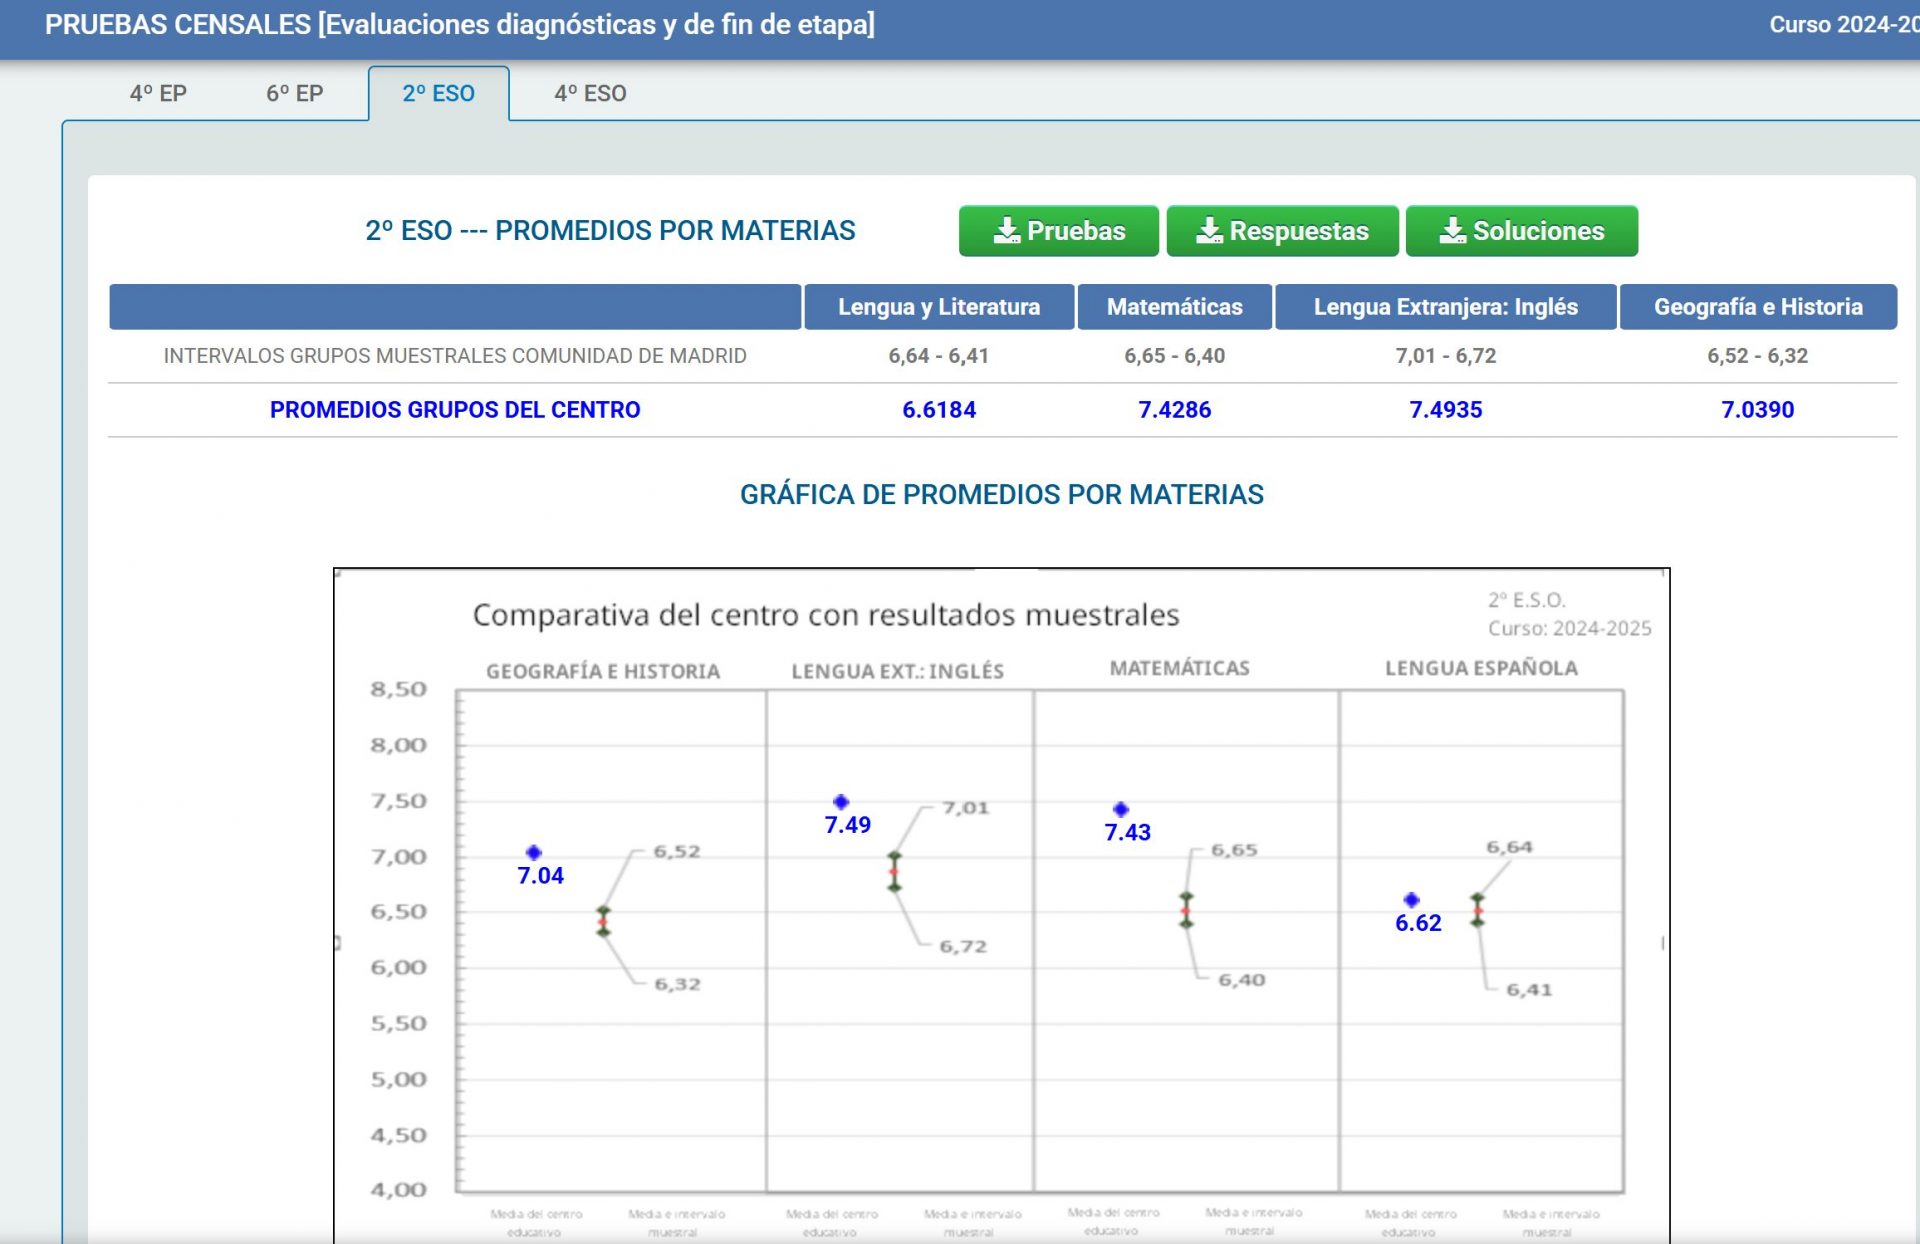
Task: Select the blue 6.62 marker for Lengua Española
Action: pos(1411,898)
